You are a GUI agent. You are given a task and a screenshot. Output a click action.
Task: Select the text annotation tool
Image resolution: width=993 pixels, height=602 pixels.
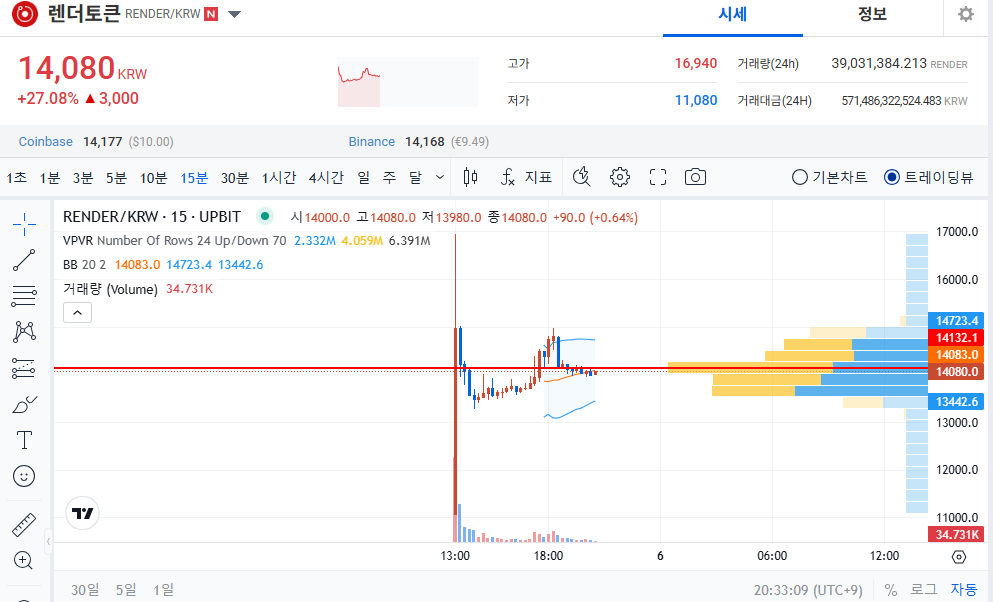pyautogui.click(x=24, y=440)
